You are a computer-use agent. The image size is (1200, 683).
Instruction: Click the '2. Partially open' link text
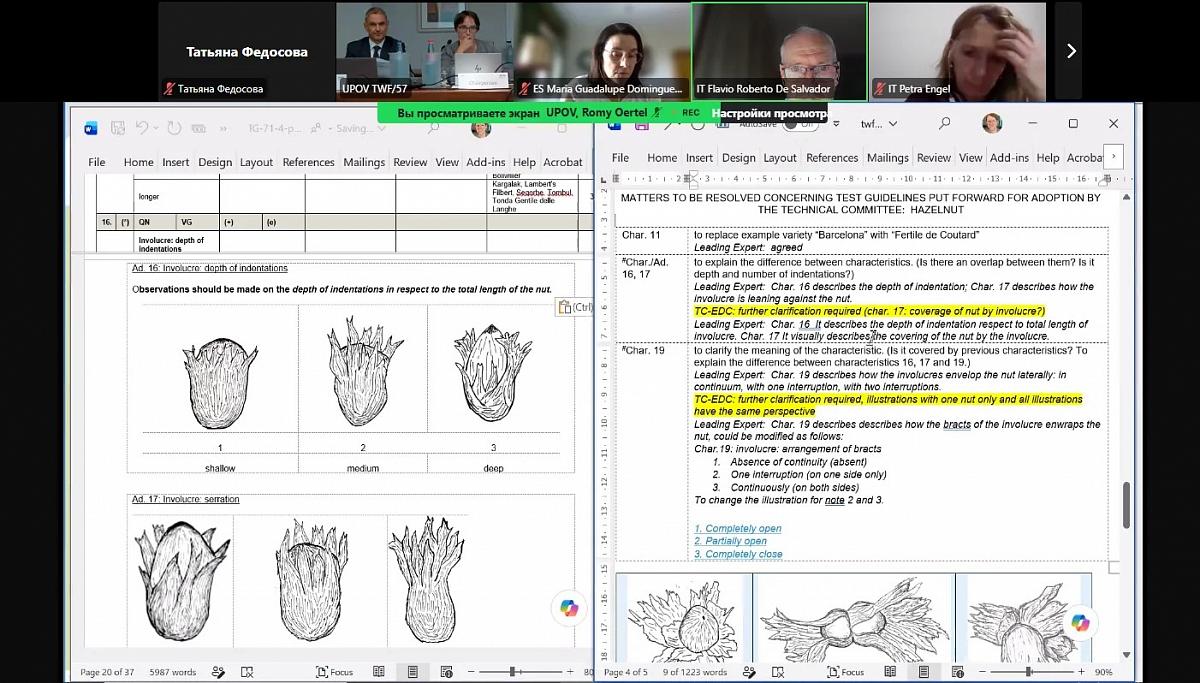click(x=731, y=541)
